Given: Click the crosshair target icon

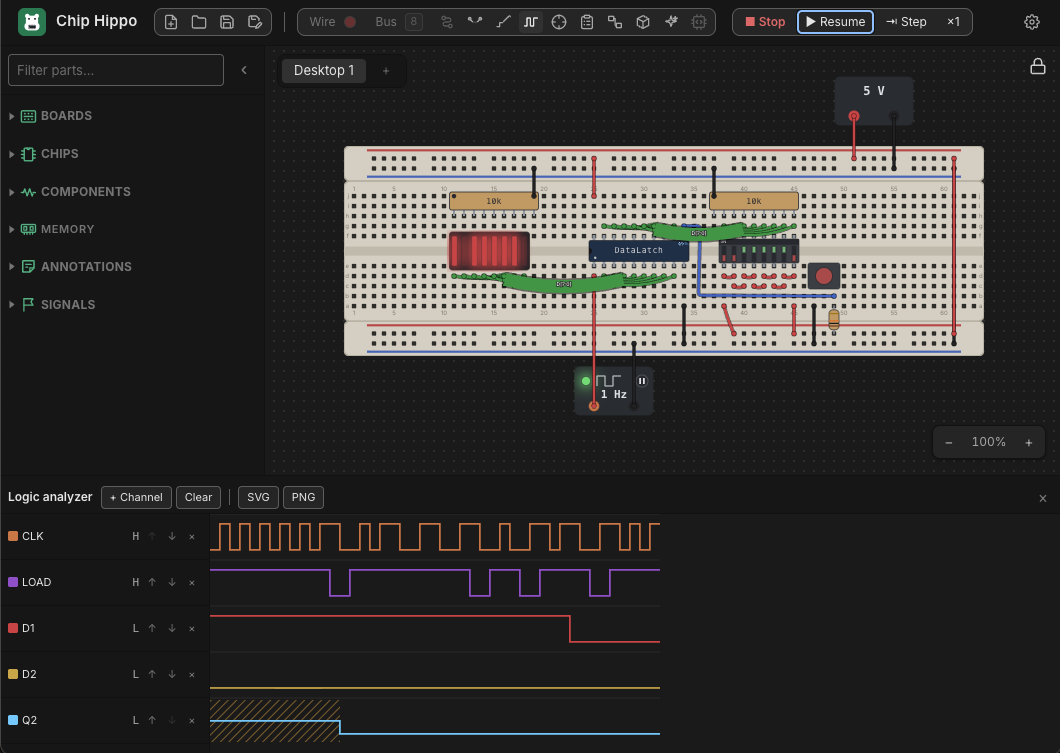Looking at the screenshot, I should 558,22.
